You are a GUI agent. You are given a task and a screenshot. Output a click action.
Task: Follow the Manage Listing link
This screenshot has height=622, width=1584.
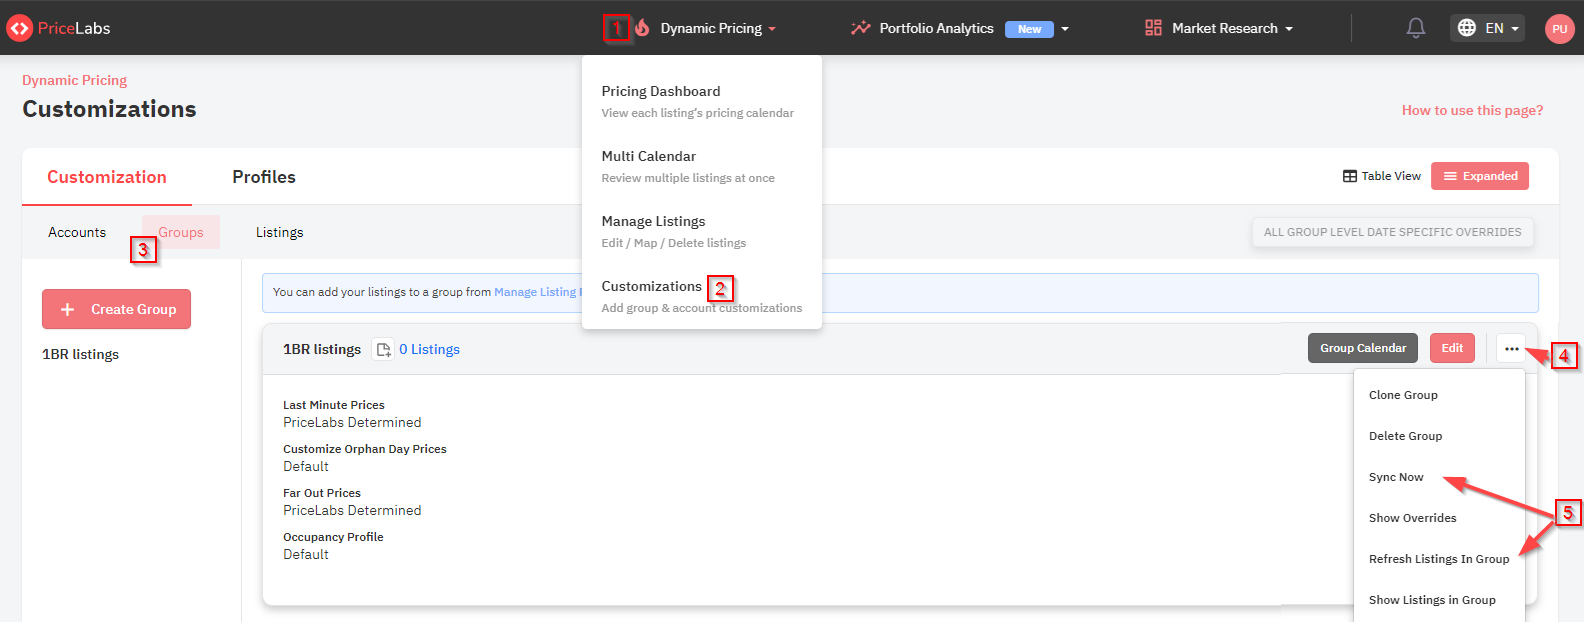(x=537, y=292)
